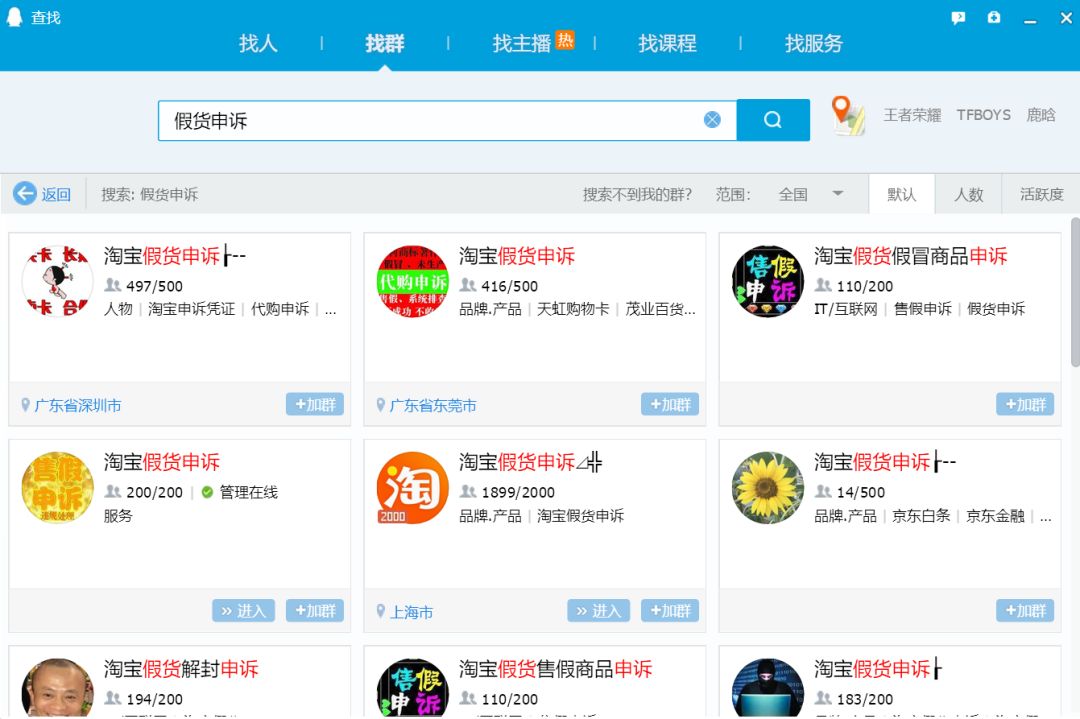The height and width of the screenshot is (719, 1080).
Task: Expand the 范围 全国 dropdown
Action: point(810,194)
